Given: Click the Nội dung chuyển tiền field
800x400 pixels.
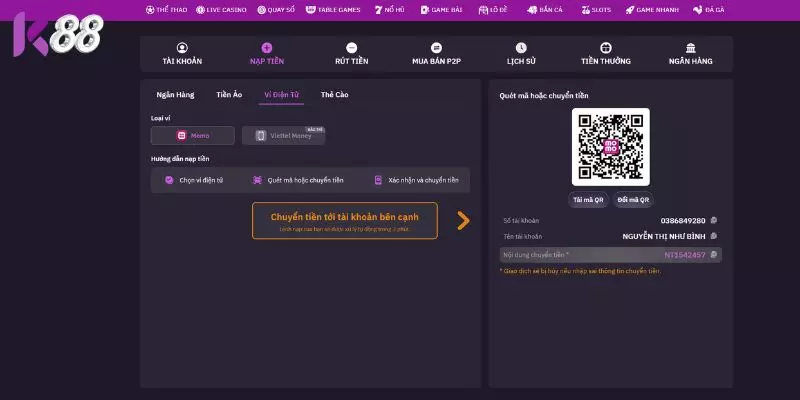Looking at the screenshot, I should pos(611,255).
